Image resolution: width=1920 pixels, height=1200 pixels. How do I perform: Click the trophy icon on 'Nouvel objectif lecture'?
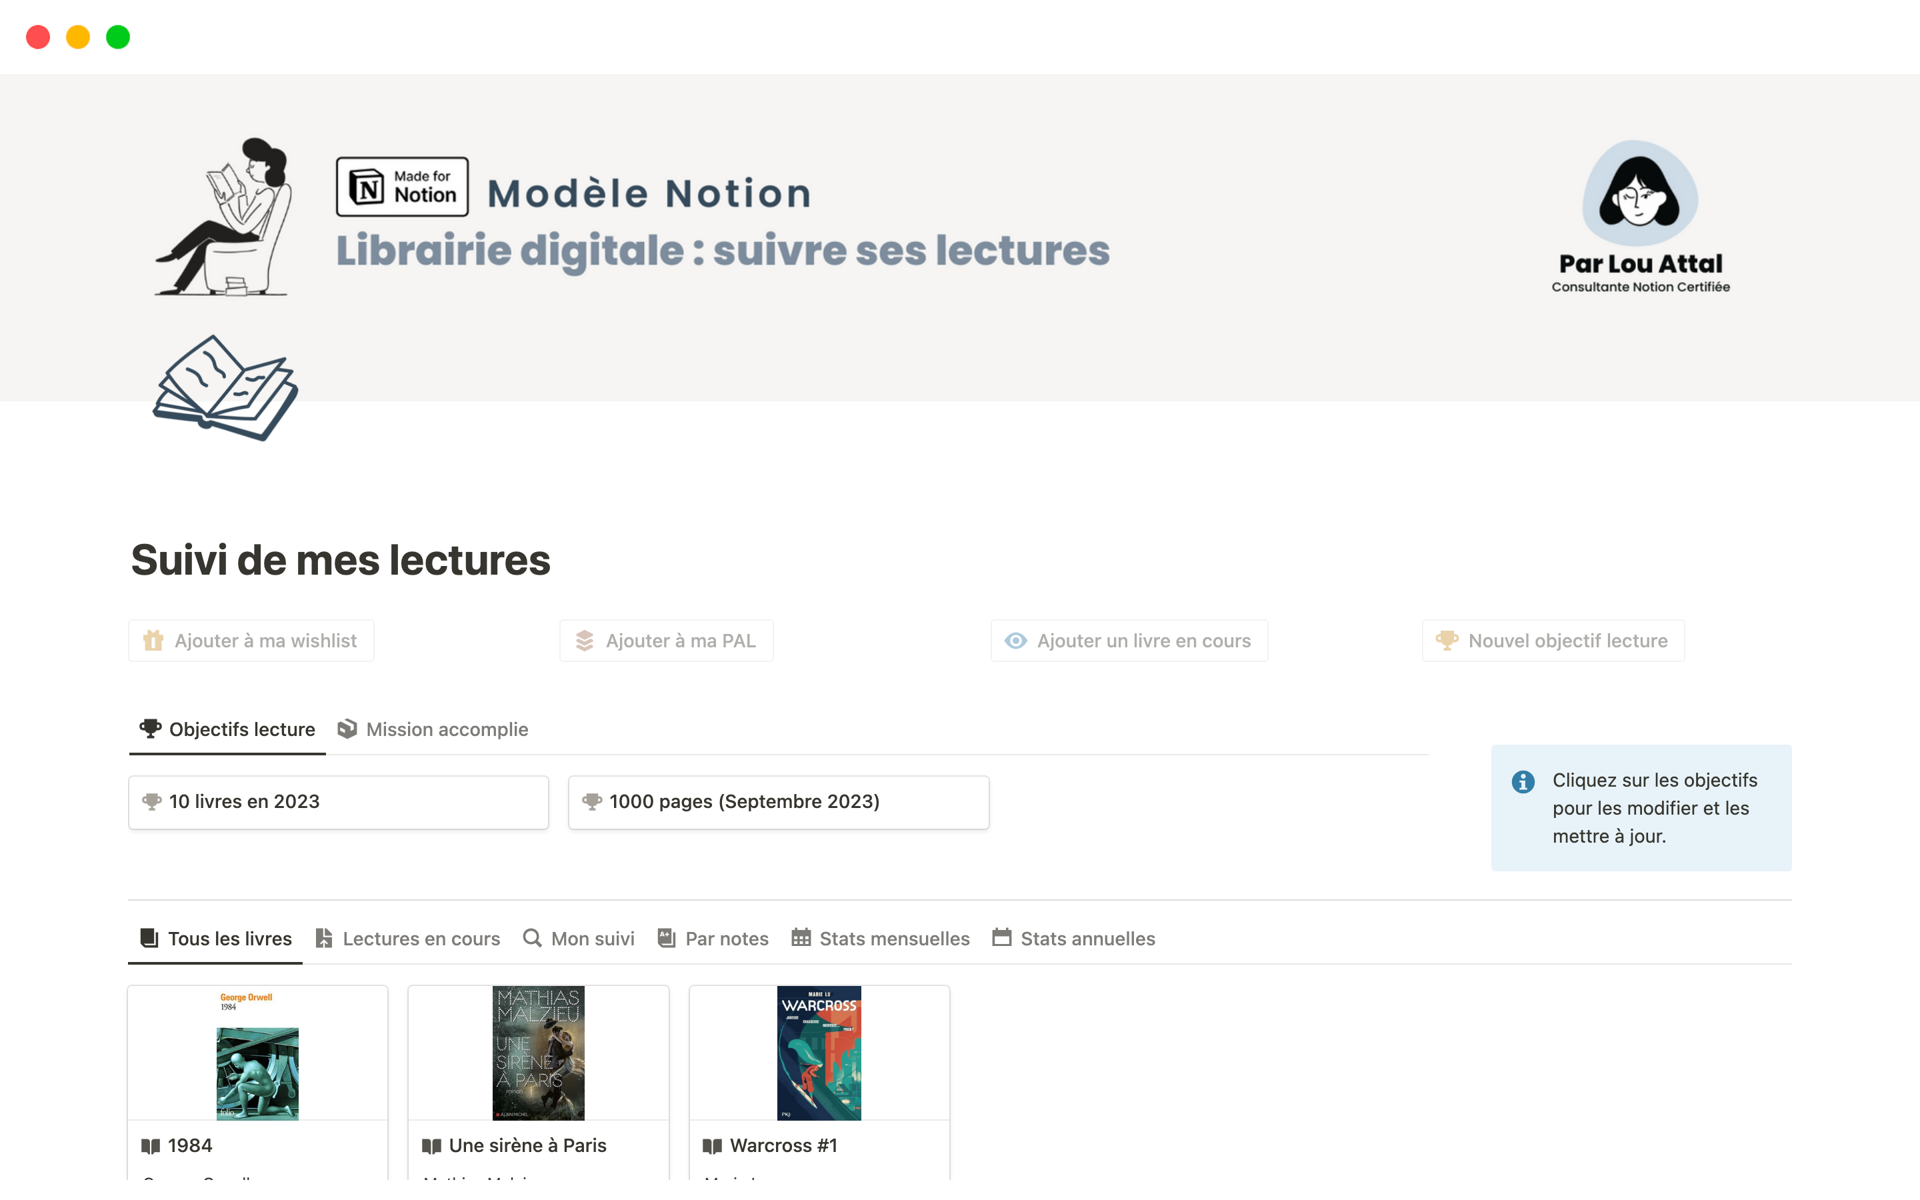point(1446,640)
